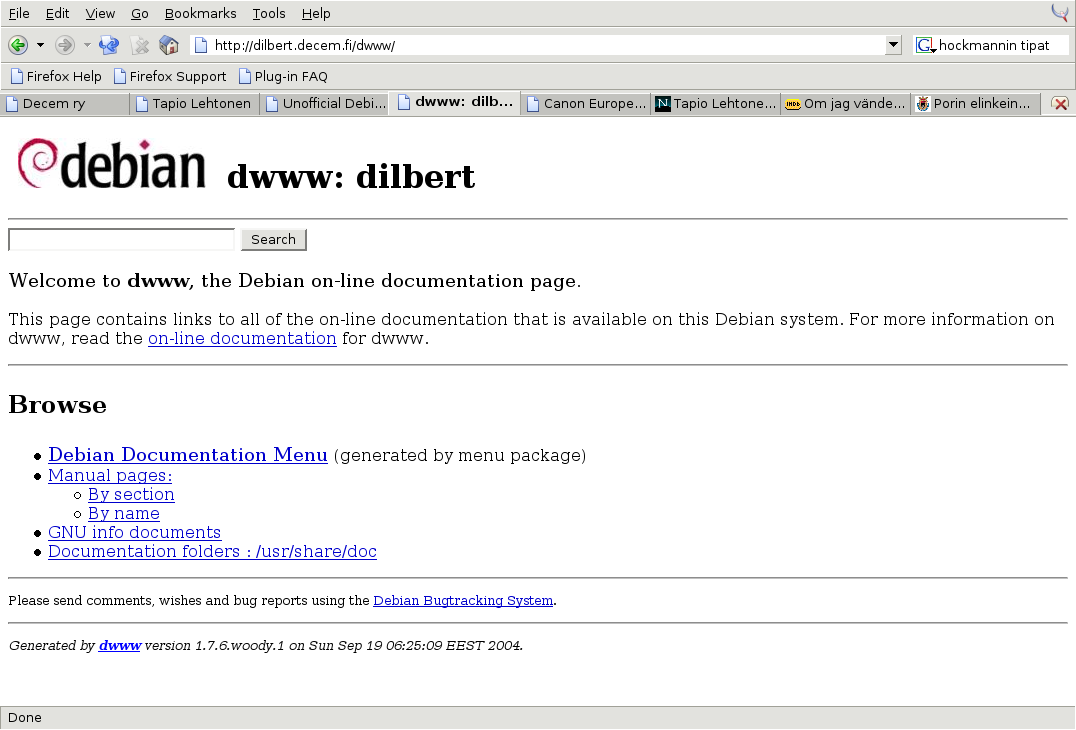This screenshot has width=1076, height=730.
Task: Switch to the Decem ry tab
Action: point(65,104)
